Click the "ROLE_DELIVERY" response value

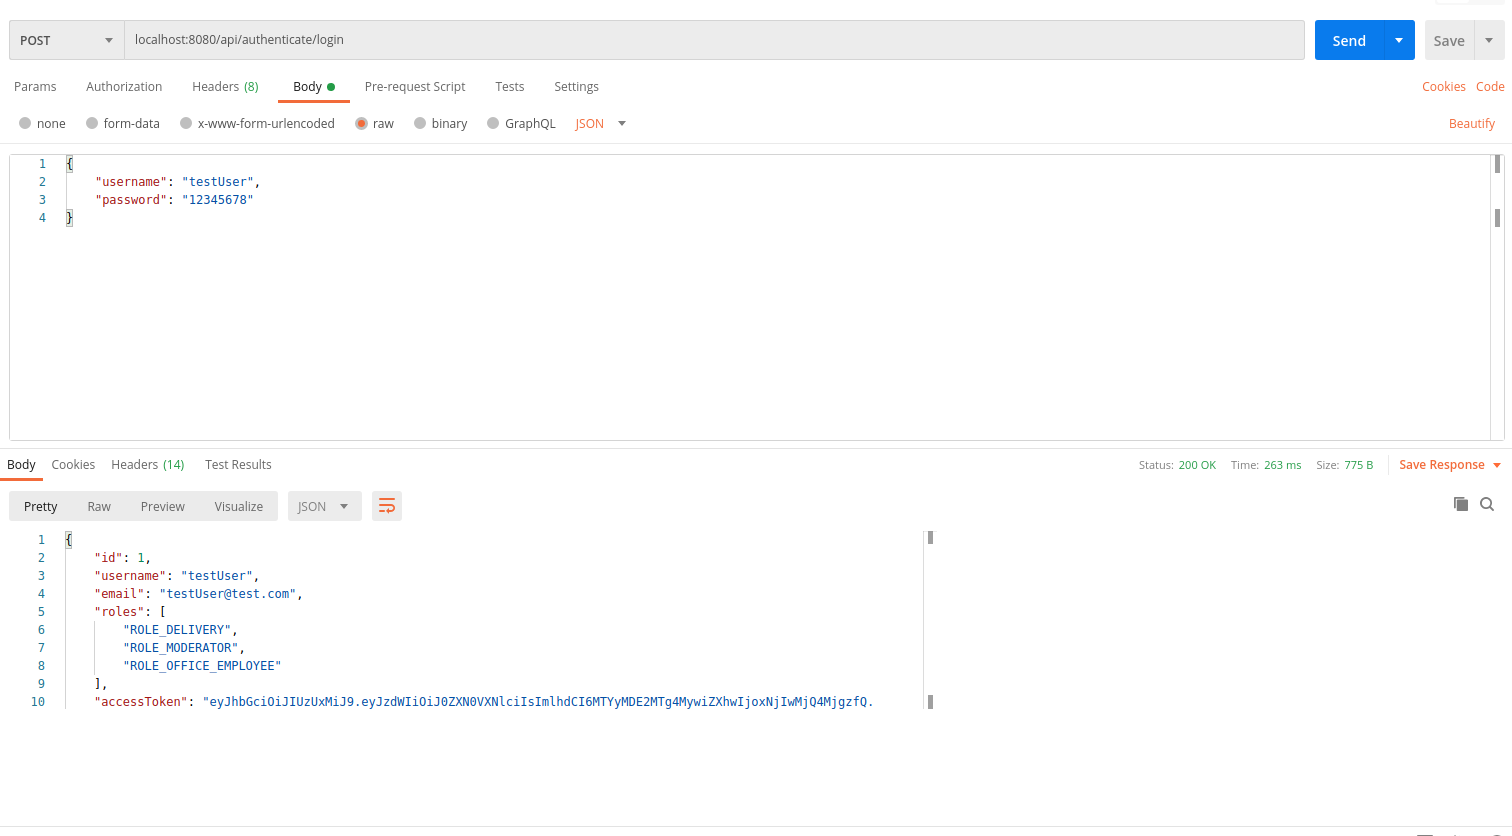(178, 630)
